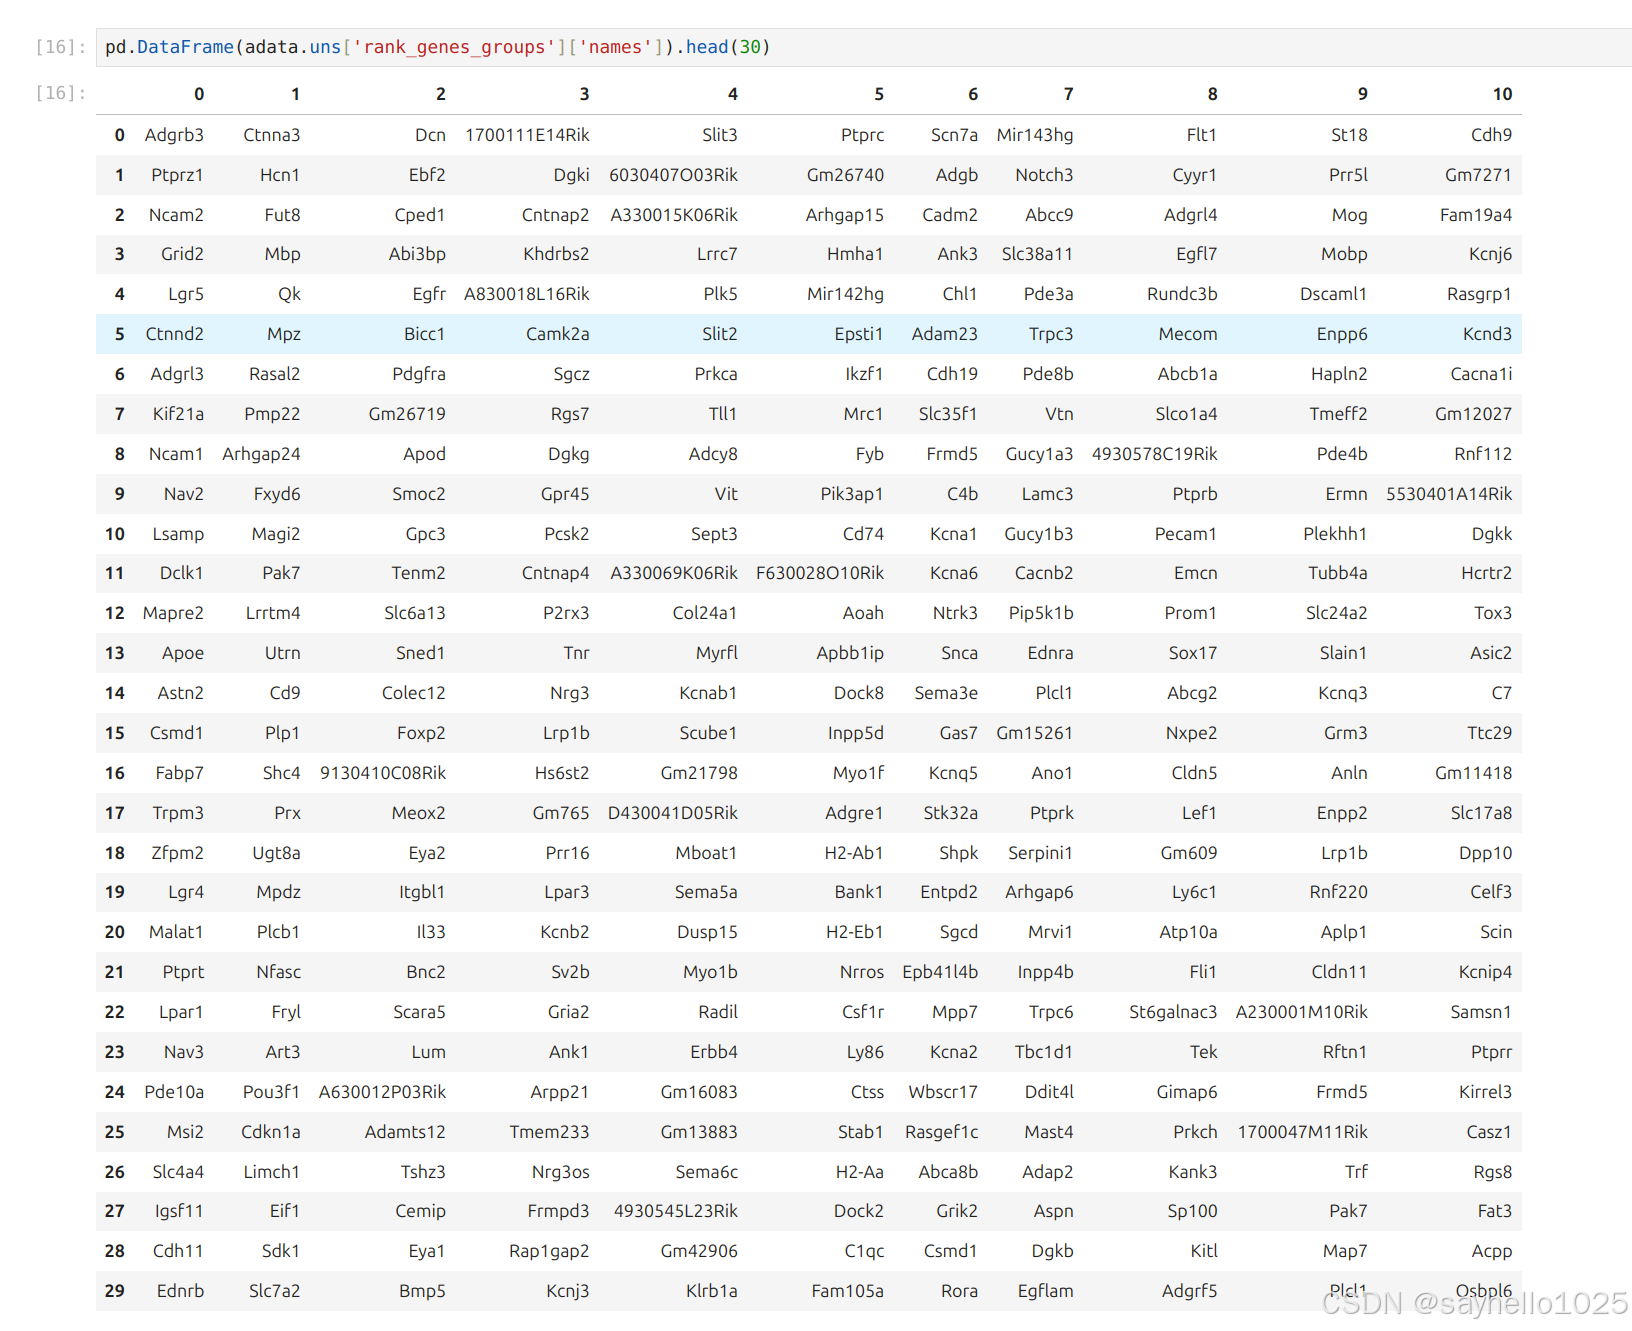Click the cell 'Slc6a13'
1632x1331 pixels.
(415, 613)
